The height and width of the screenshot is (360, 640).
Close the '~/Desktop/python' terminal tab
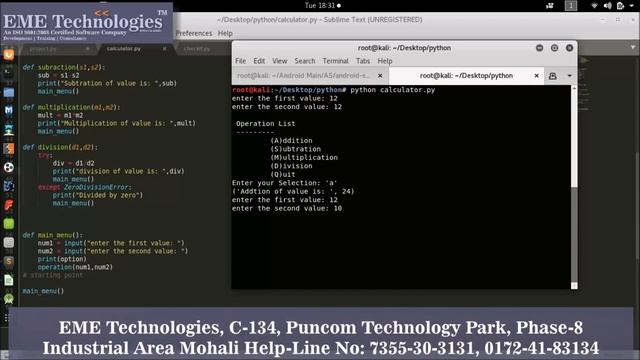536,76
